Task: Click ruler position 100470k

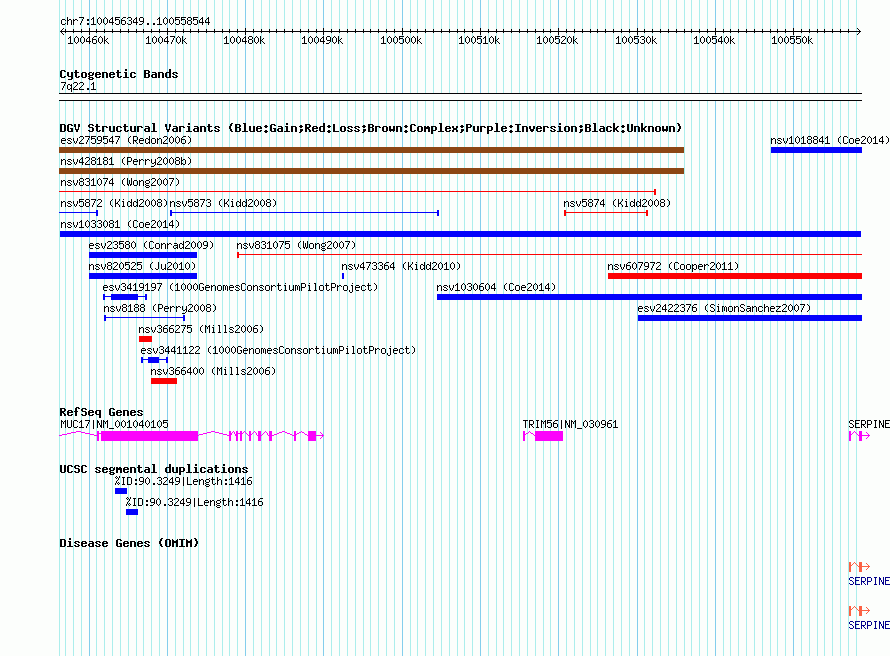Action: tap(166, 40)
